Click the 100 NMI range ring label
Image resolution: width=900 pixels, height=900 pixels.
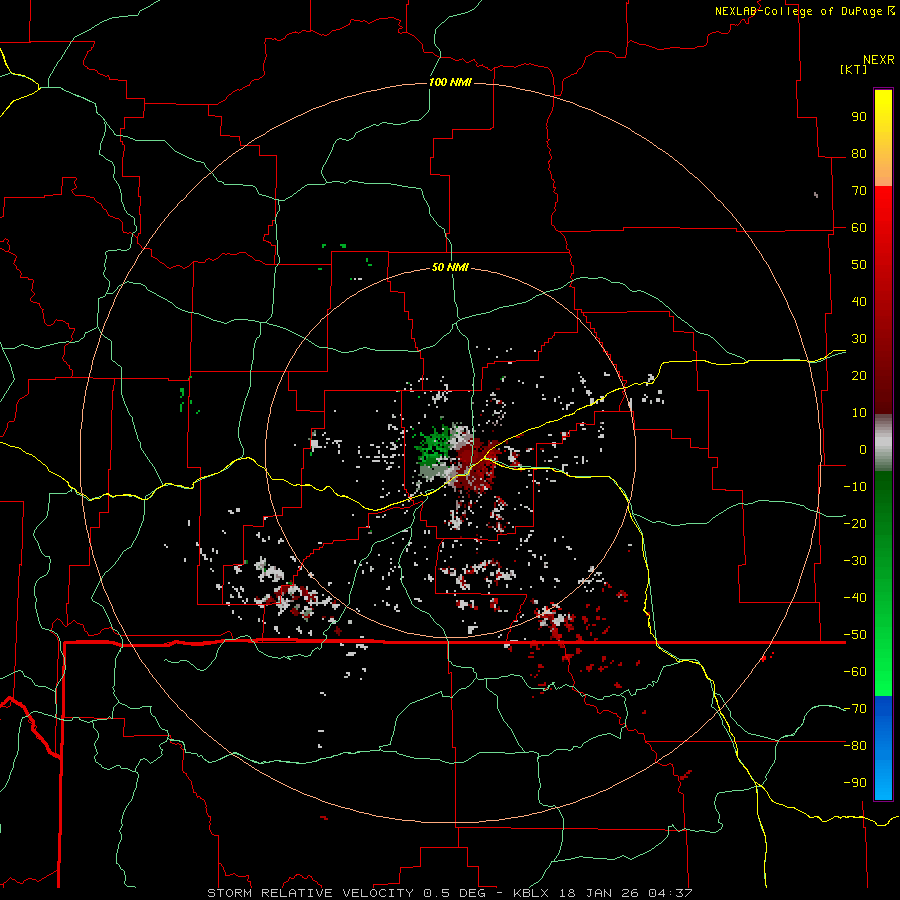450,82
